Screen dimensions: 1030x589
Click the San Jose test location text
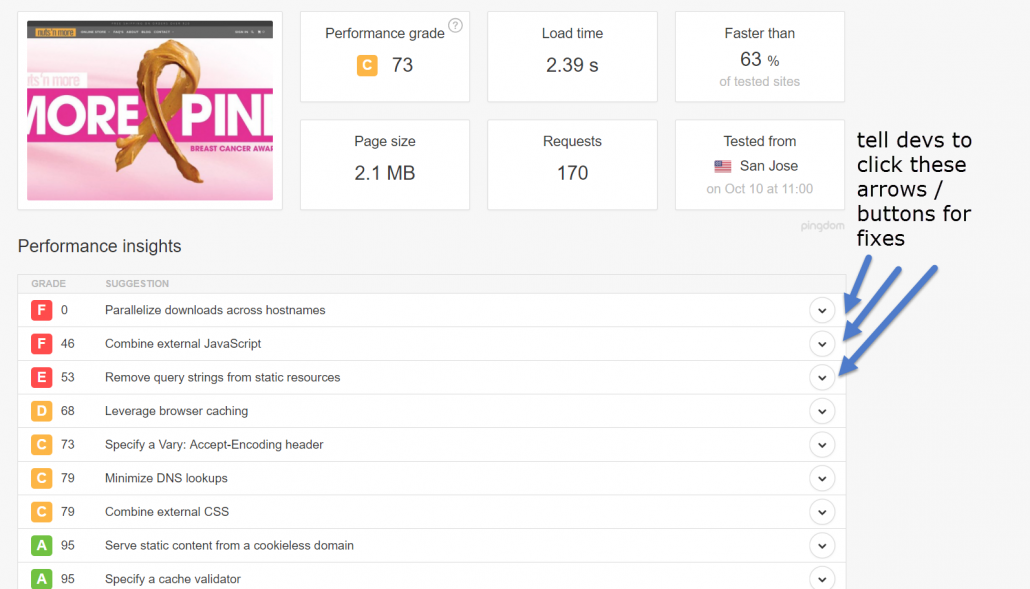[769, 166]
